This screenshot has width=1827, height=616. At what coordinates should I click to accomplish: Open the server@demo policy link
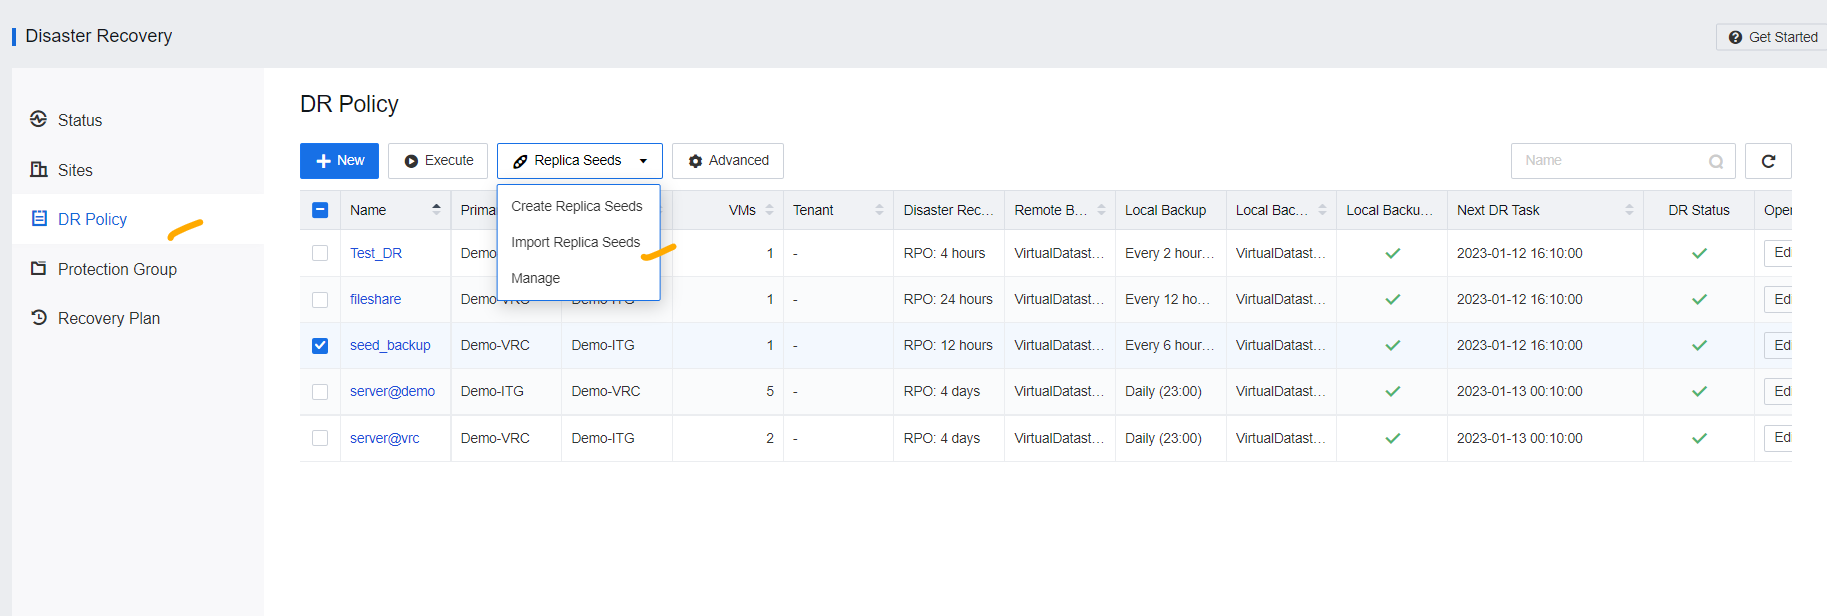392,391
